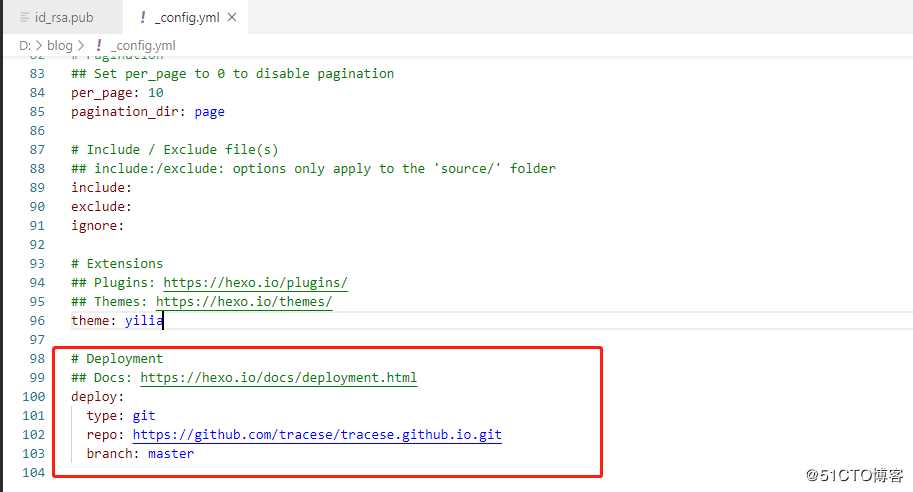Switch to the id_rsa.pub tab
The height and width of the screenshot is (492, 913).
63,17
